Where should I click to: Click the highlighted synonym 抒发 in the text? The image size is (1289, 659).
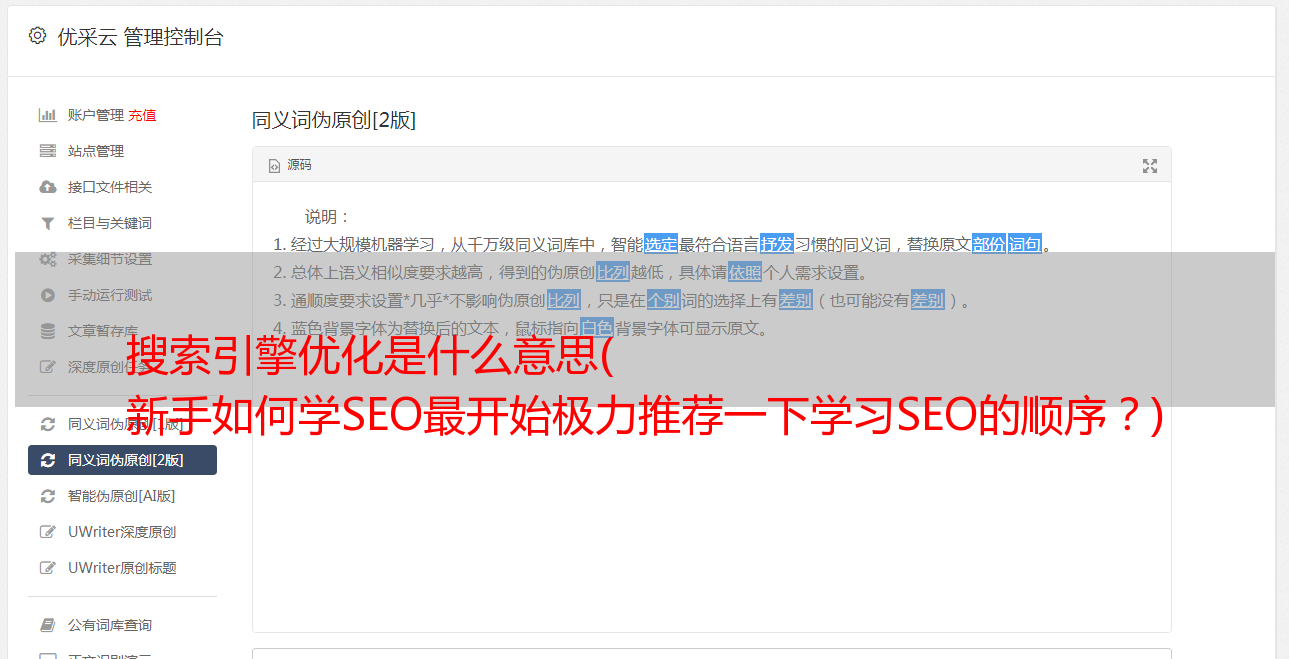pyautogui.click(x=777, y=244)
